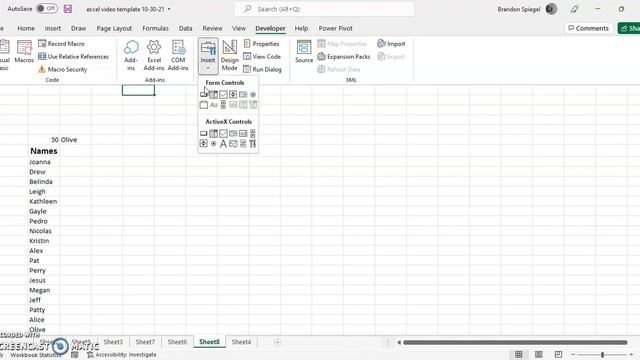Click View Code
Screen dimensions: 640x360
[262, 56]
